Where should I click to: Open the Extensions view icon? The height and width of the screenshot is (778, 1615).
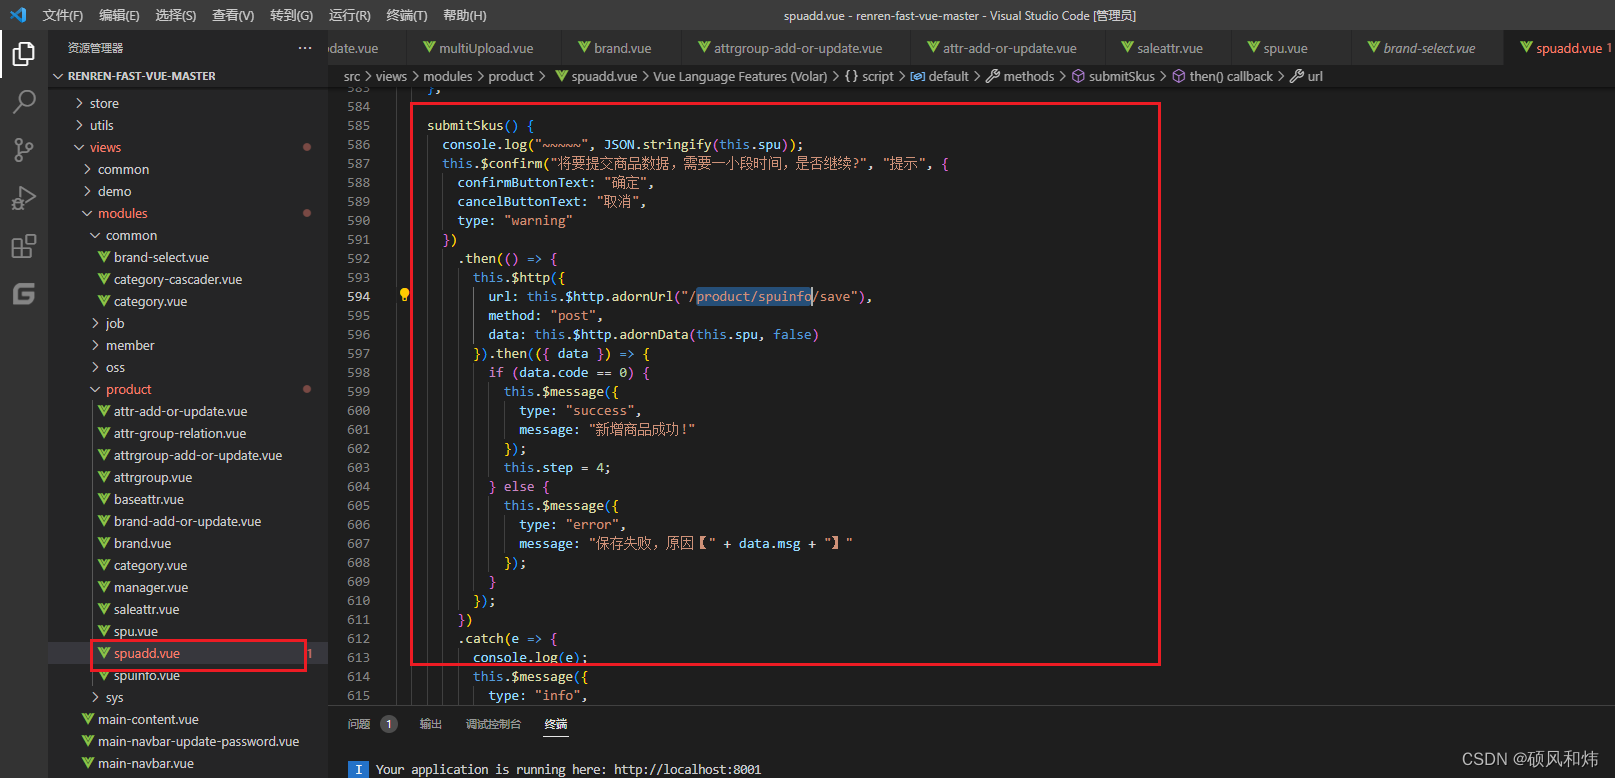click(x=24, y=246)
